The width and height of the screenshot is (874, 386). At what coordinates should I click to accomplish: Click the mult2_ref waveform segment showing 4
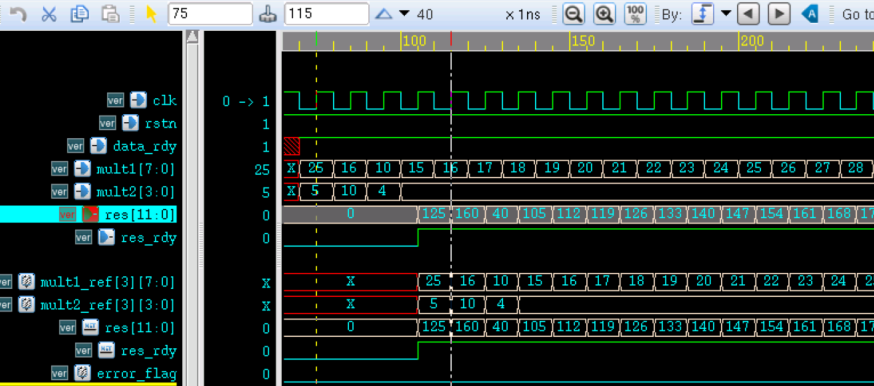pos(501,304)
